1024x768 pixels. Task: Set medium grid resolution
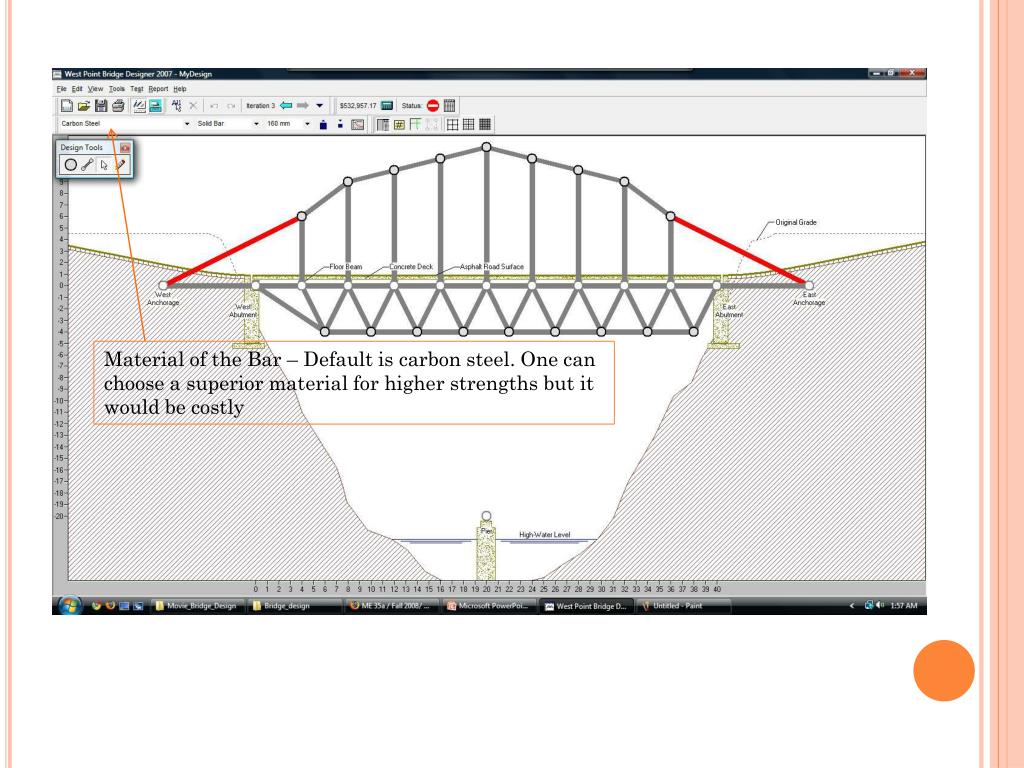[468, 124]
